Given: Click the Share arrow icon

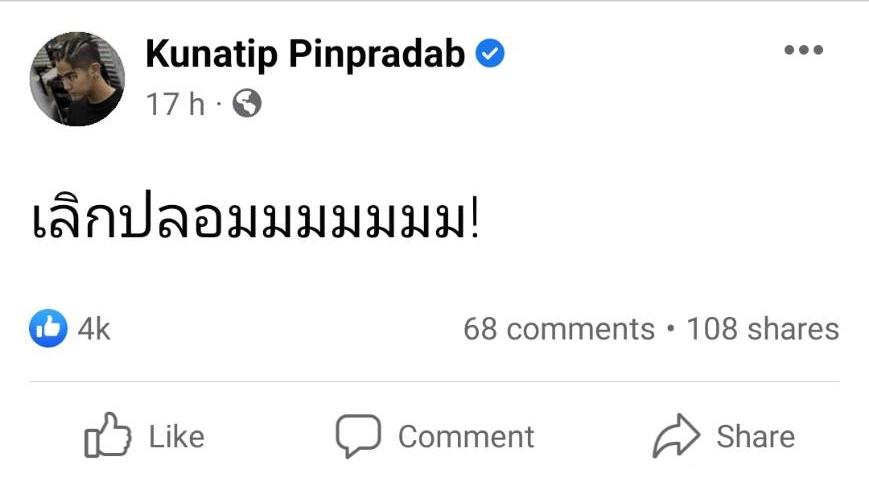Looking at the screenshot, I should coord(675,436).
